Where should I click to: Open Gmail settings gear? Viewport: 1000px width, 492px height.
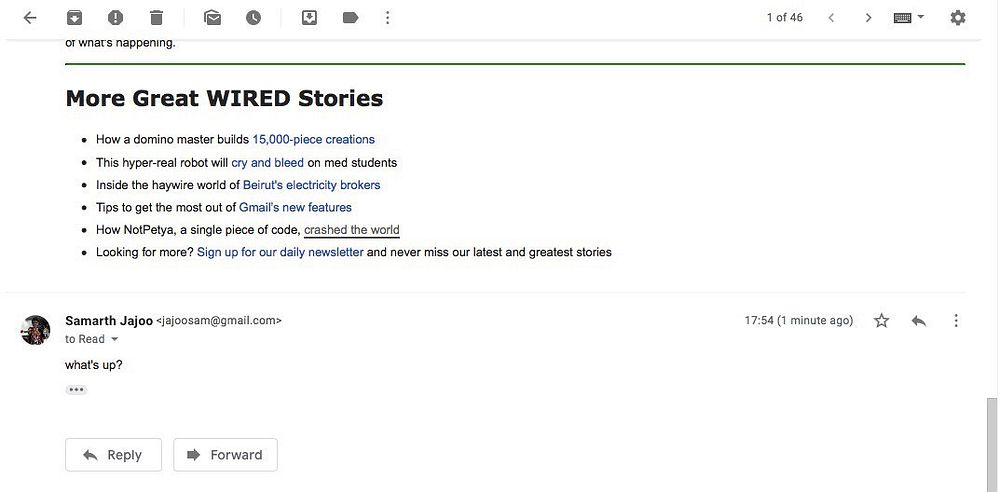tap(958, 17)
